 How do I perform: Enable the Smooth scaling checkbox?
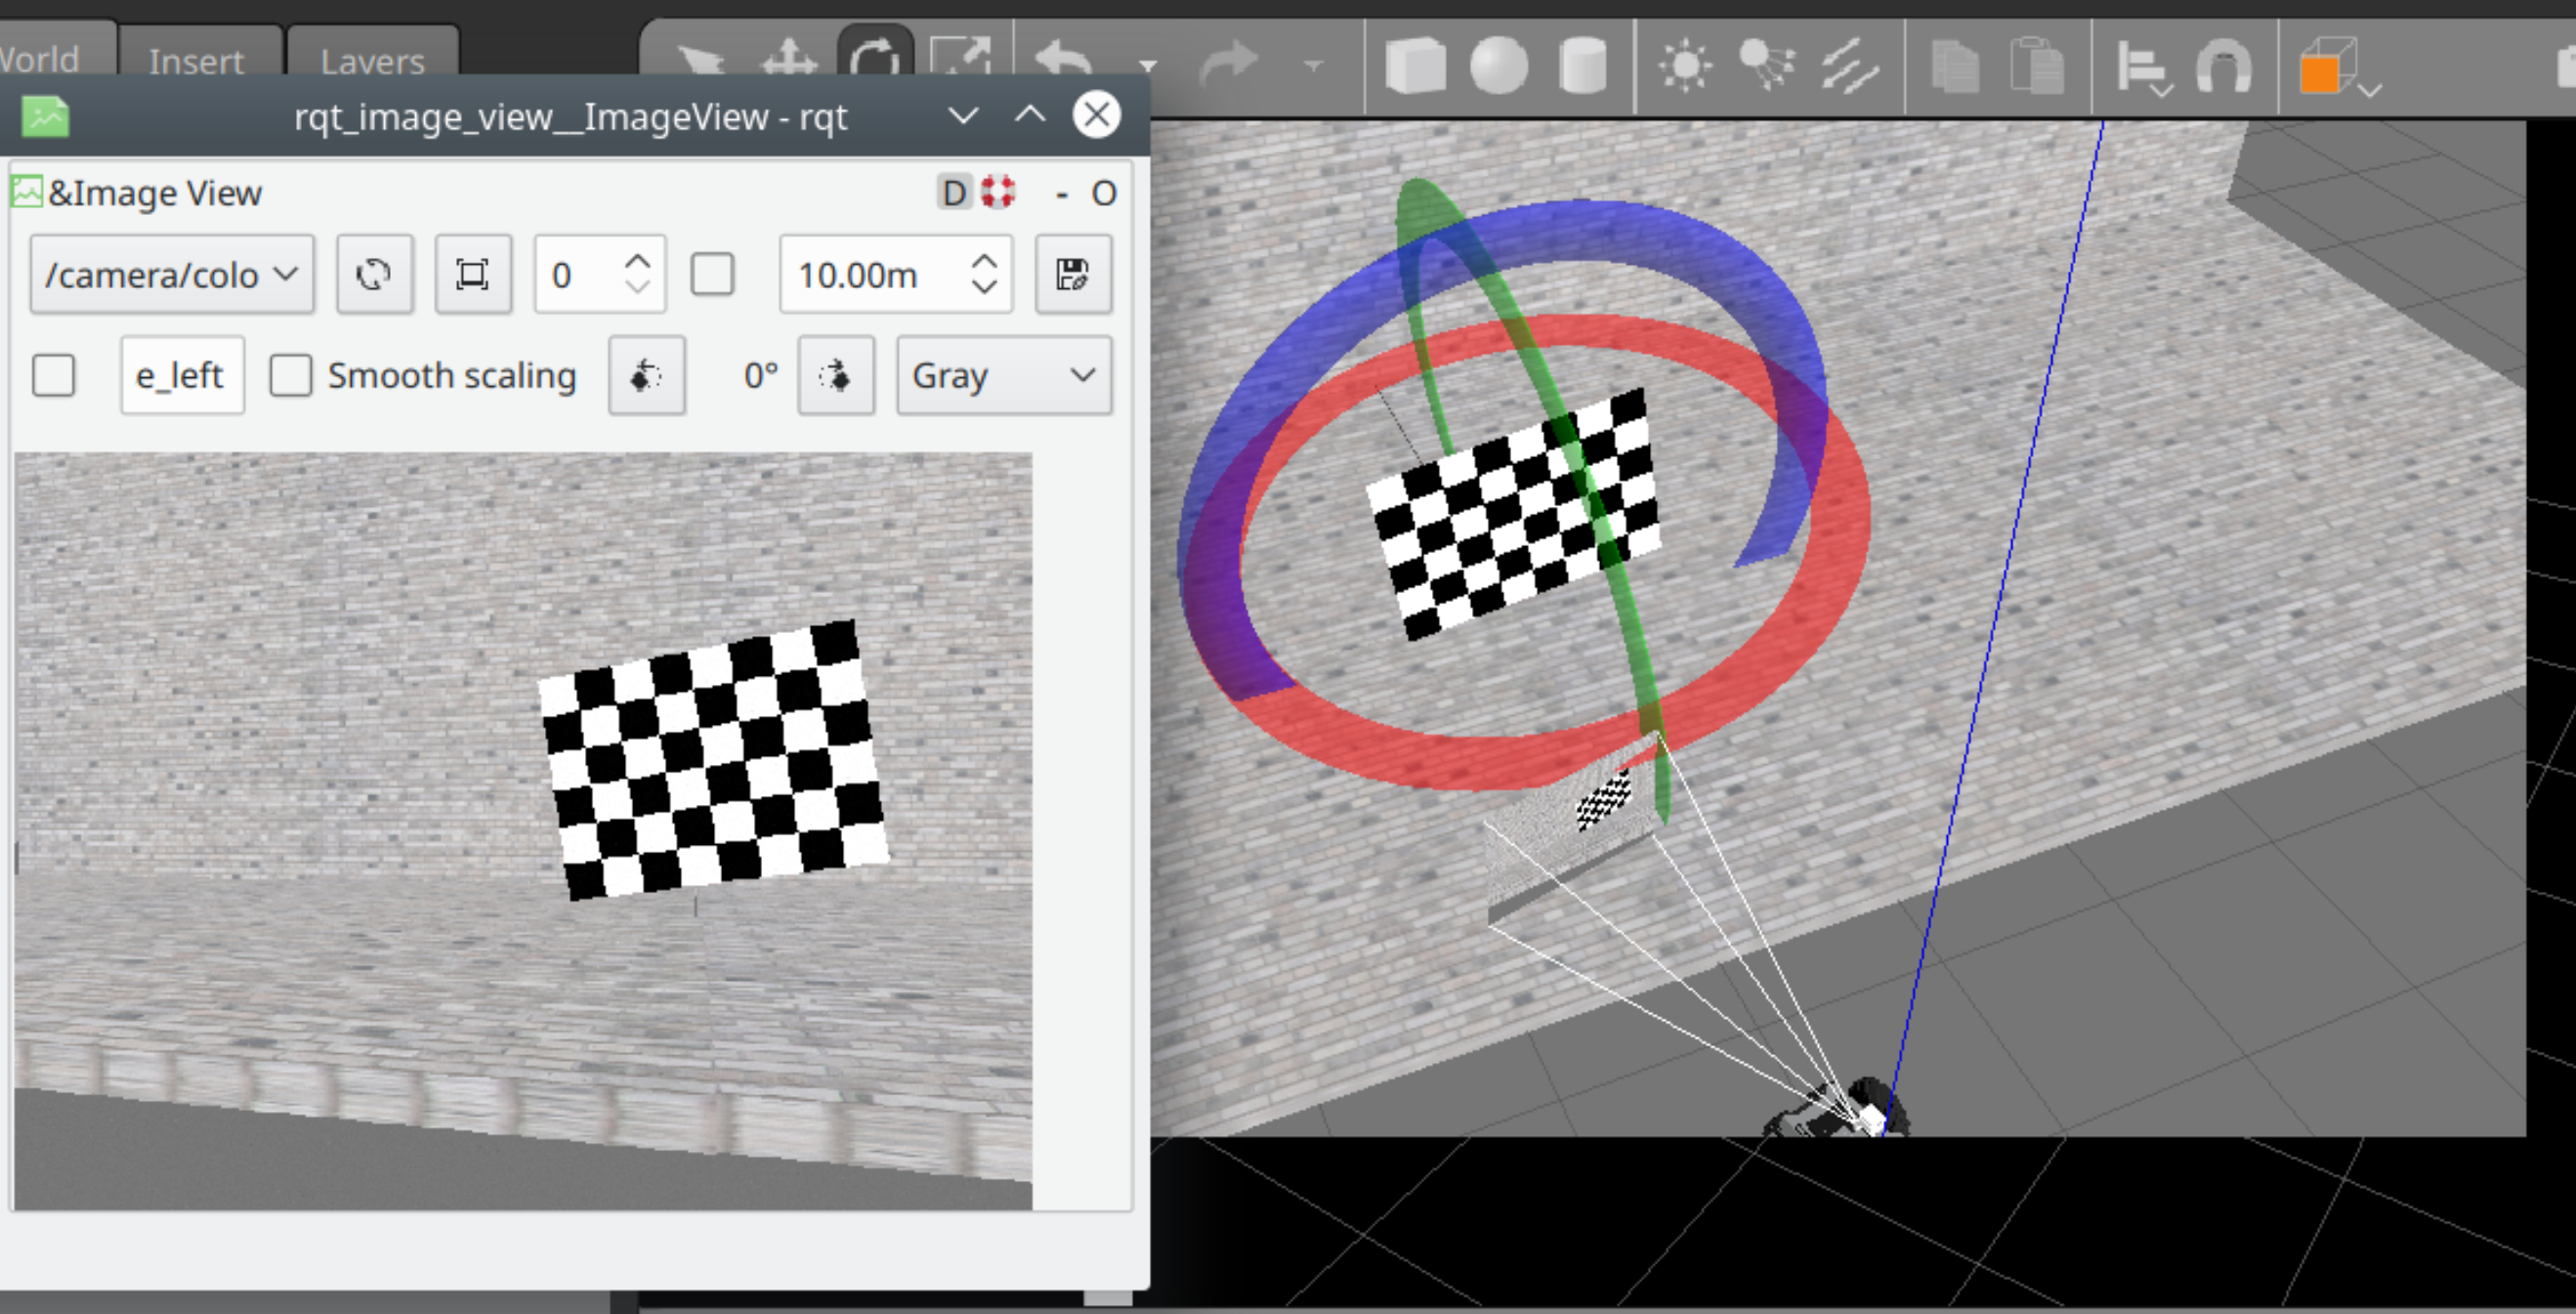[x=291, y=376]
